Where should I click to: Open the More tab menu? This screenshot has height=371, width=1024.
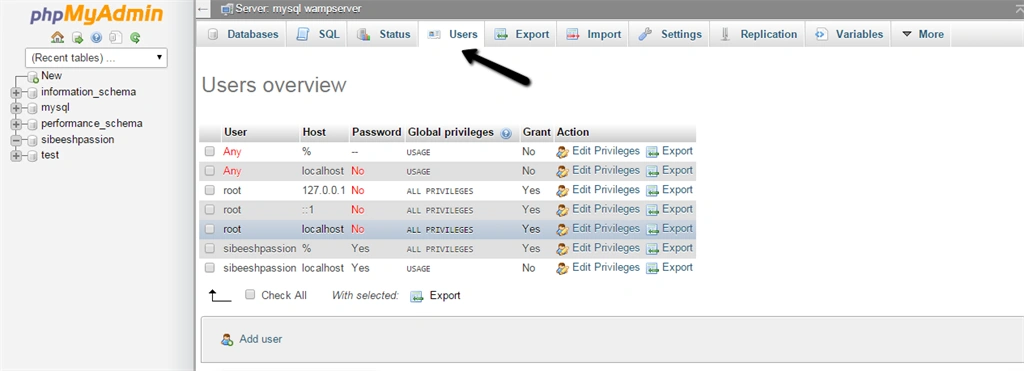922,35
